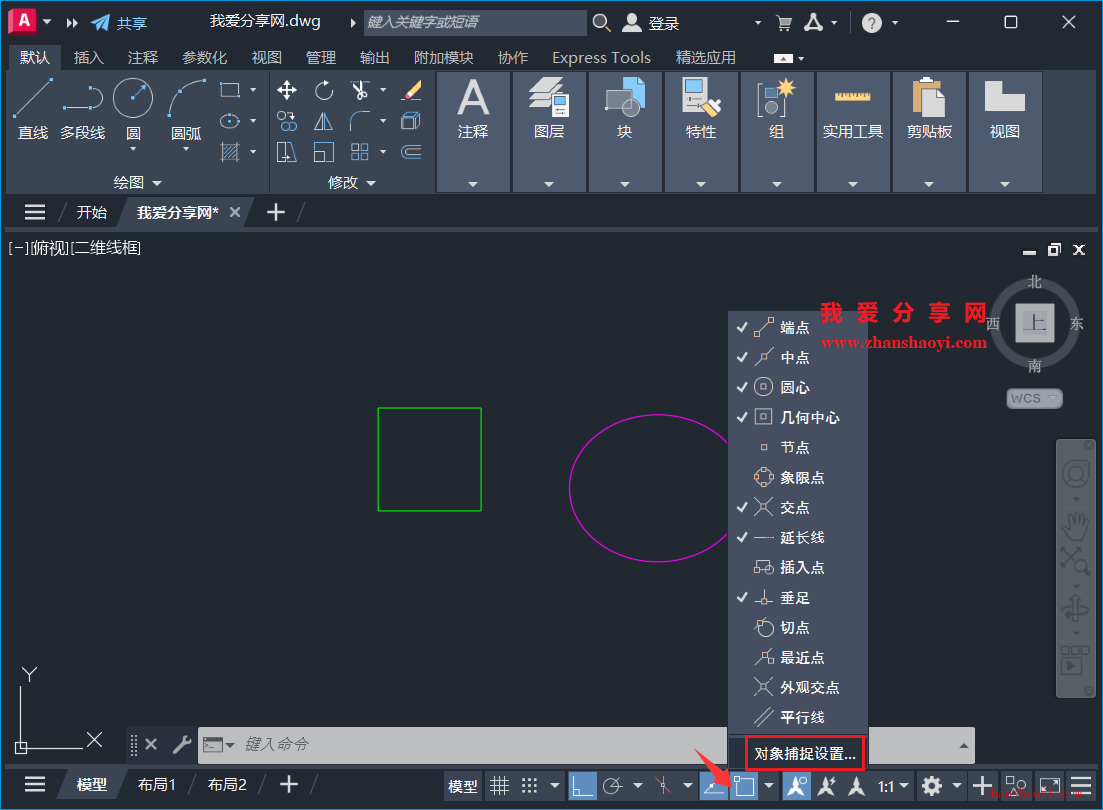The image size is (1103, 810).
Task: Switch to the Express Tools ribbon tab
Action: tap(601, 58)
